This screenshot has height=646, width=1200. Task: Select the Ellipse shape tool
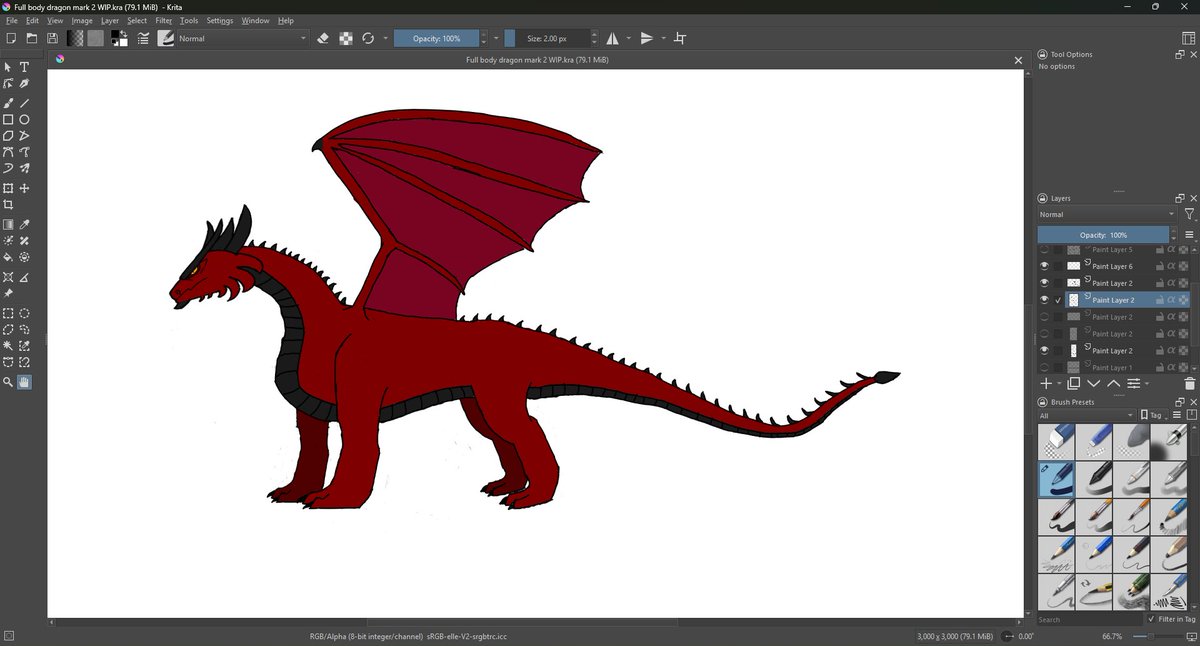25,119
